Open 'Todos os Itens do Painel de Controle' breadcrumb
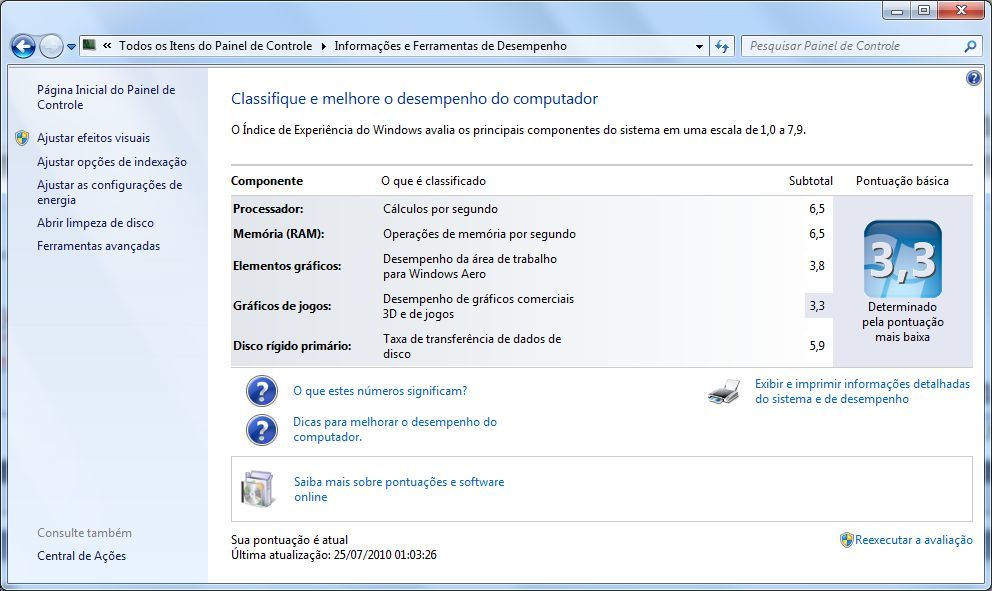 (215, 46)
